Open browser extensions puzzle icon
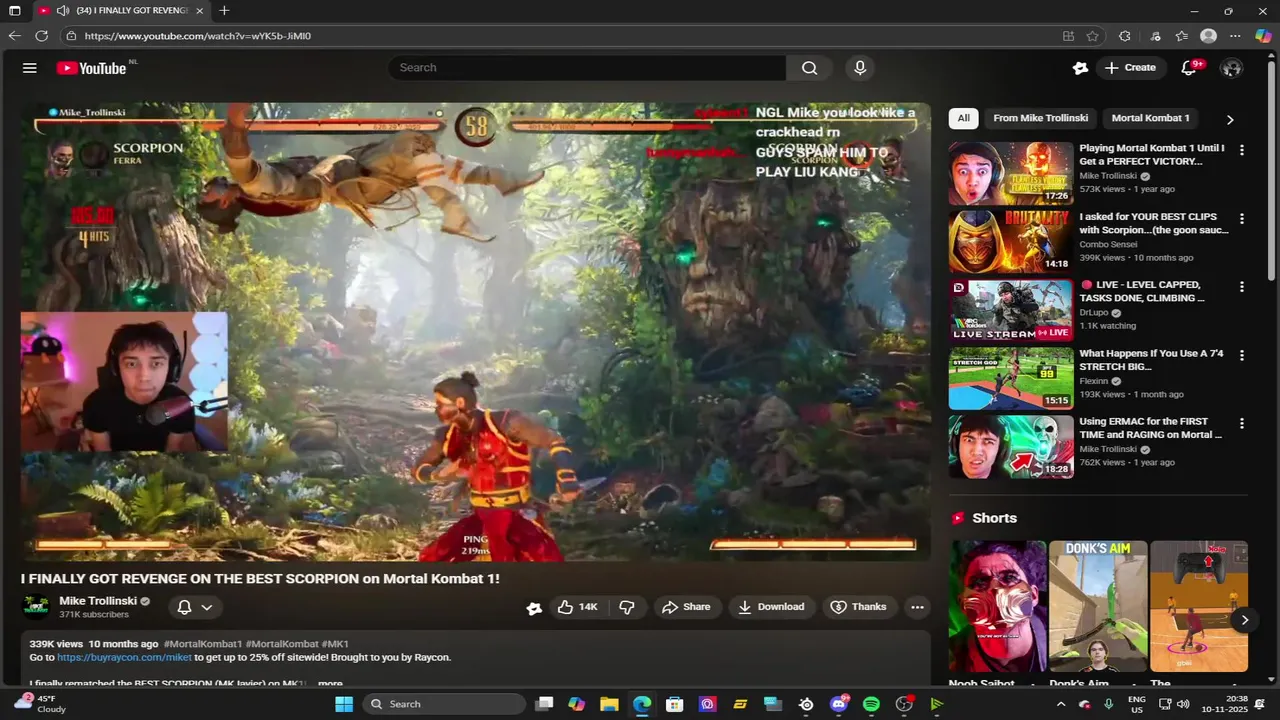1280x720 pixels. (1124, 36)
